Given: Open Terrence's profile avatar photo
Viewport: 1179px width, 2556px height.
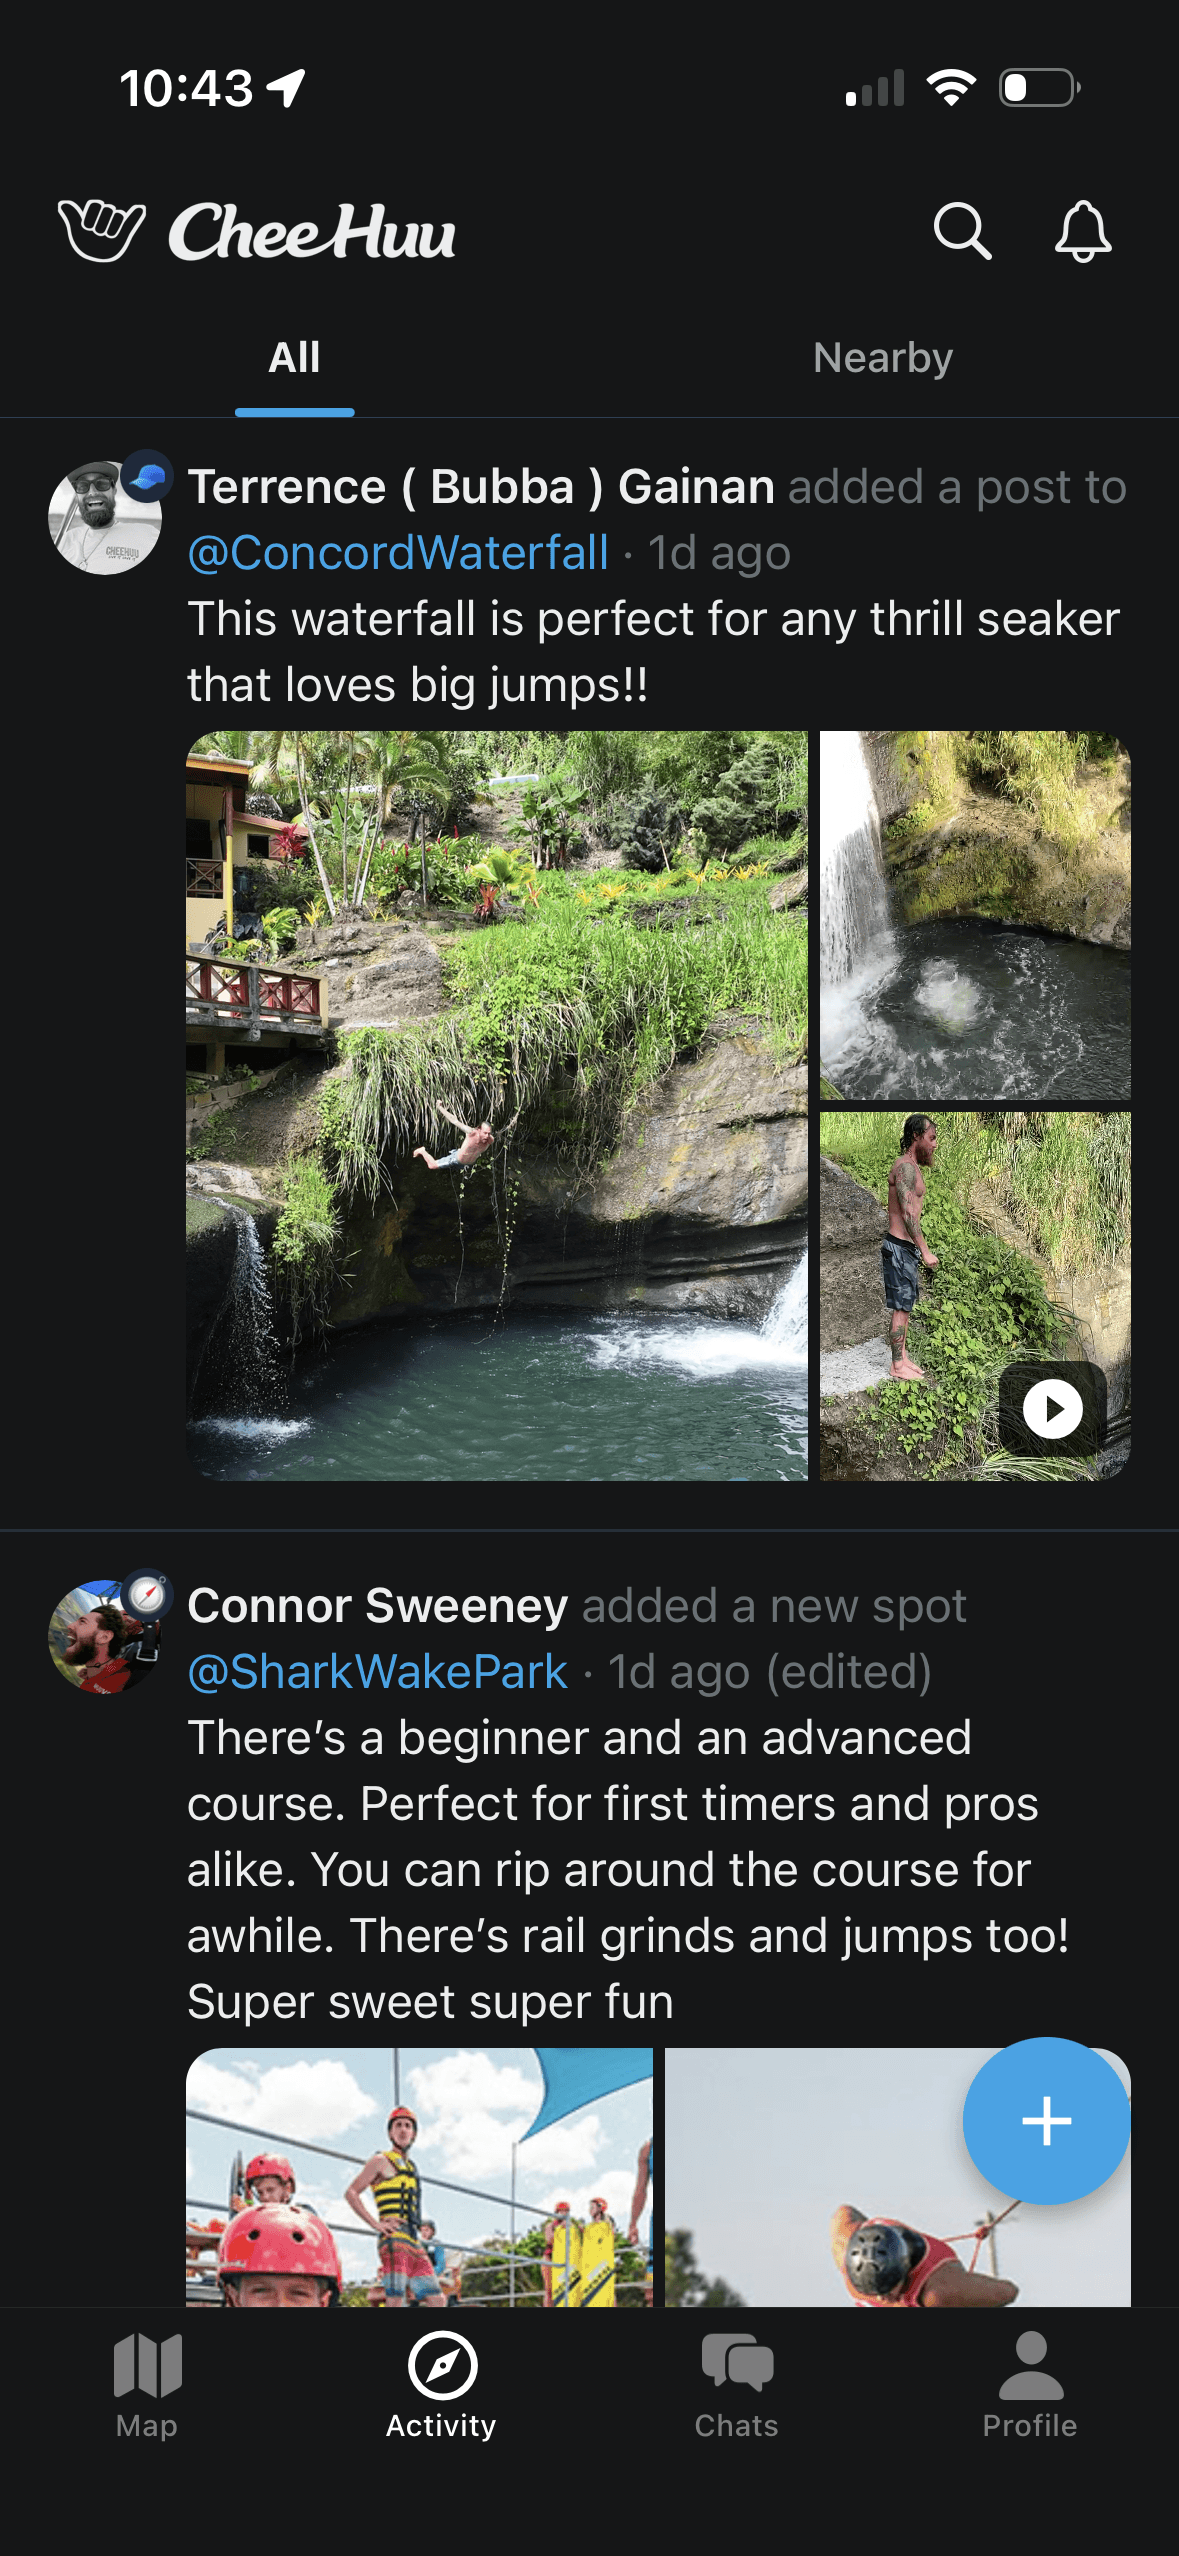Looking at the screenshot, I should 104,518.
